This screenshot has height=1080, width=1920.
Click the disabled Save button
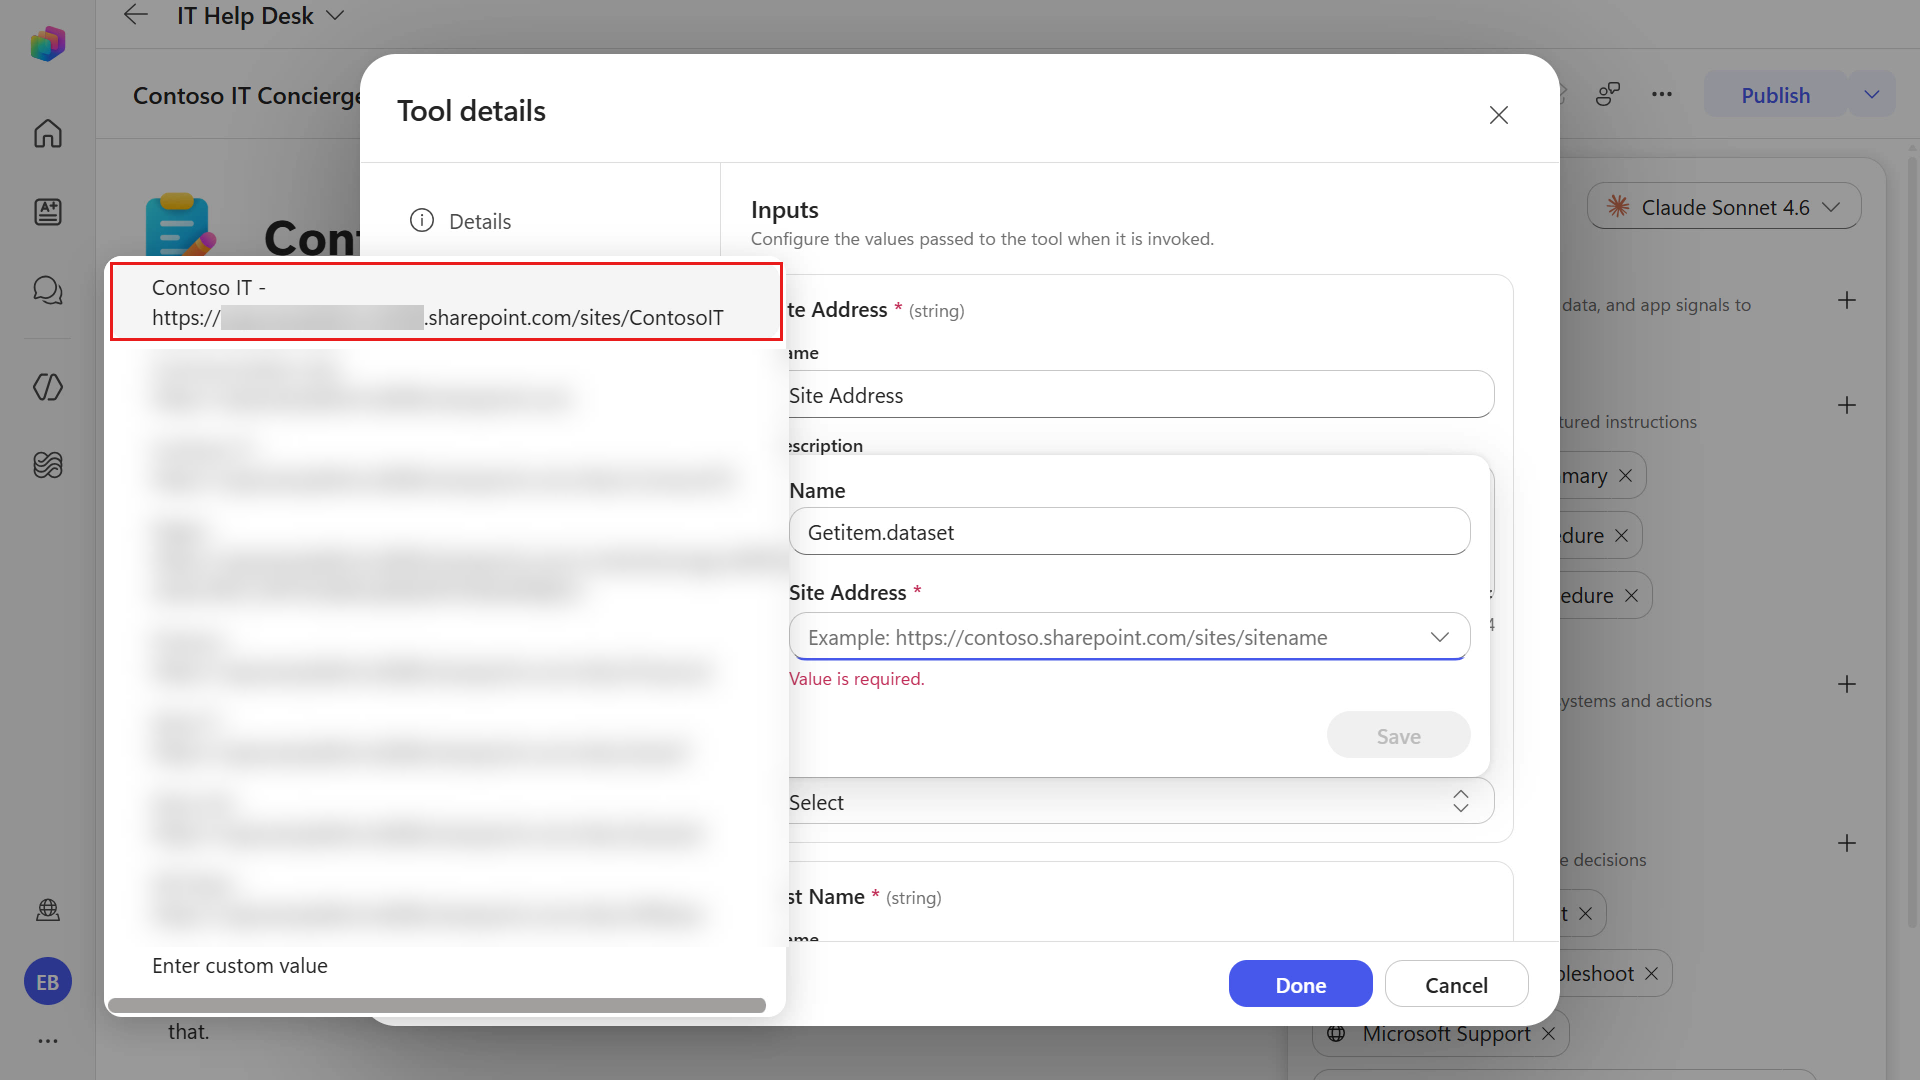click(1398, 736)
